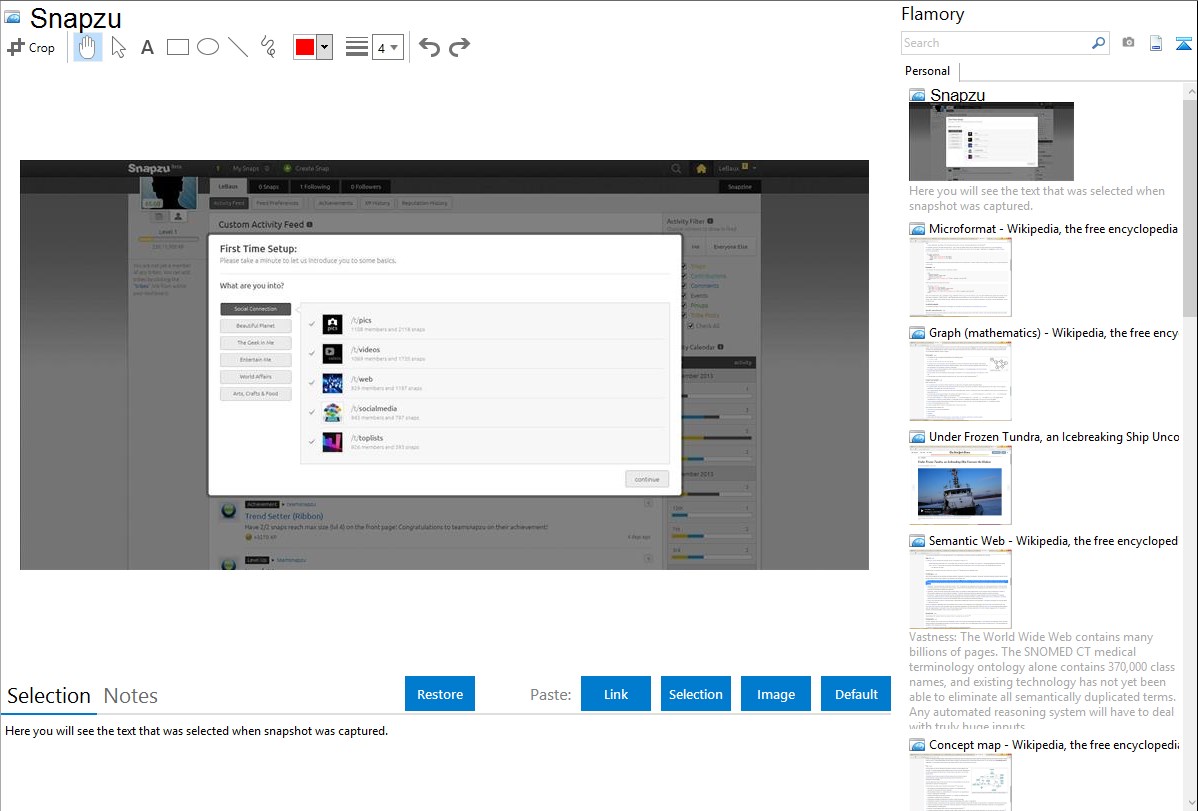
Task: Open the Personal tab
Action: click(x=927, y=71)
